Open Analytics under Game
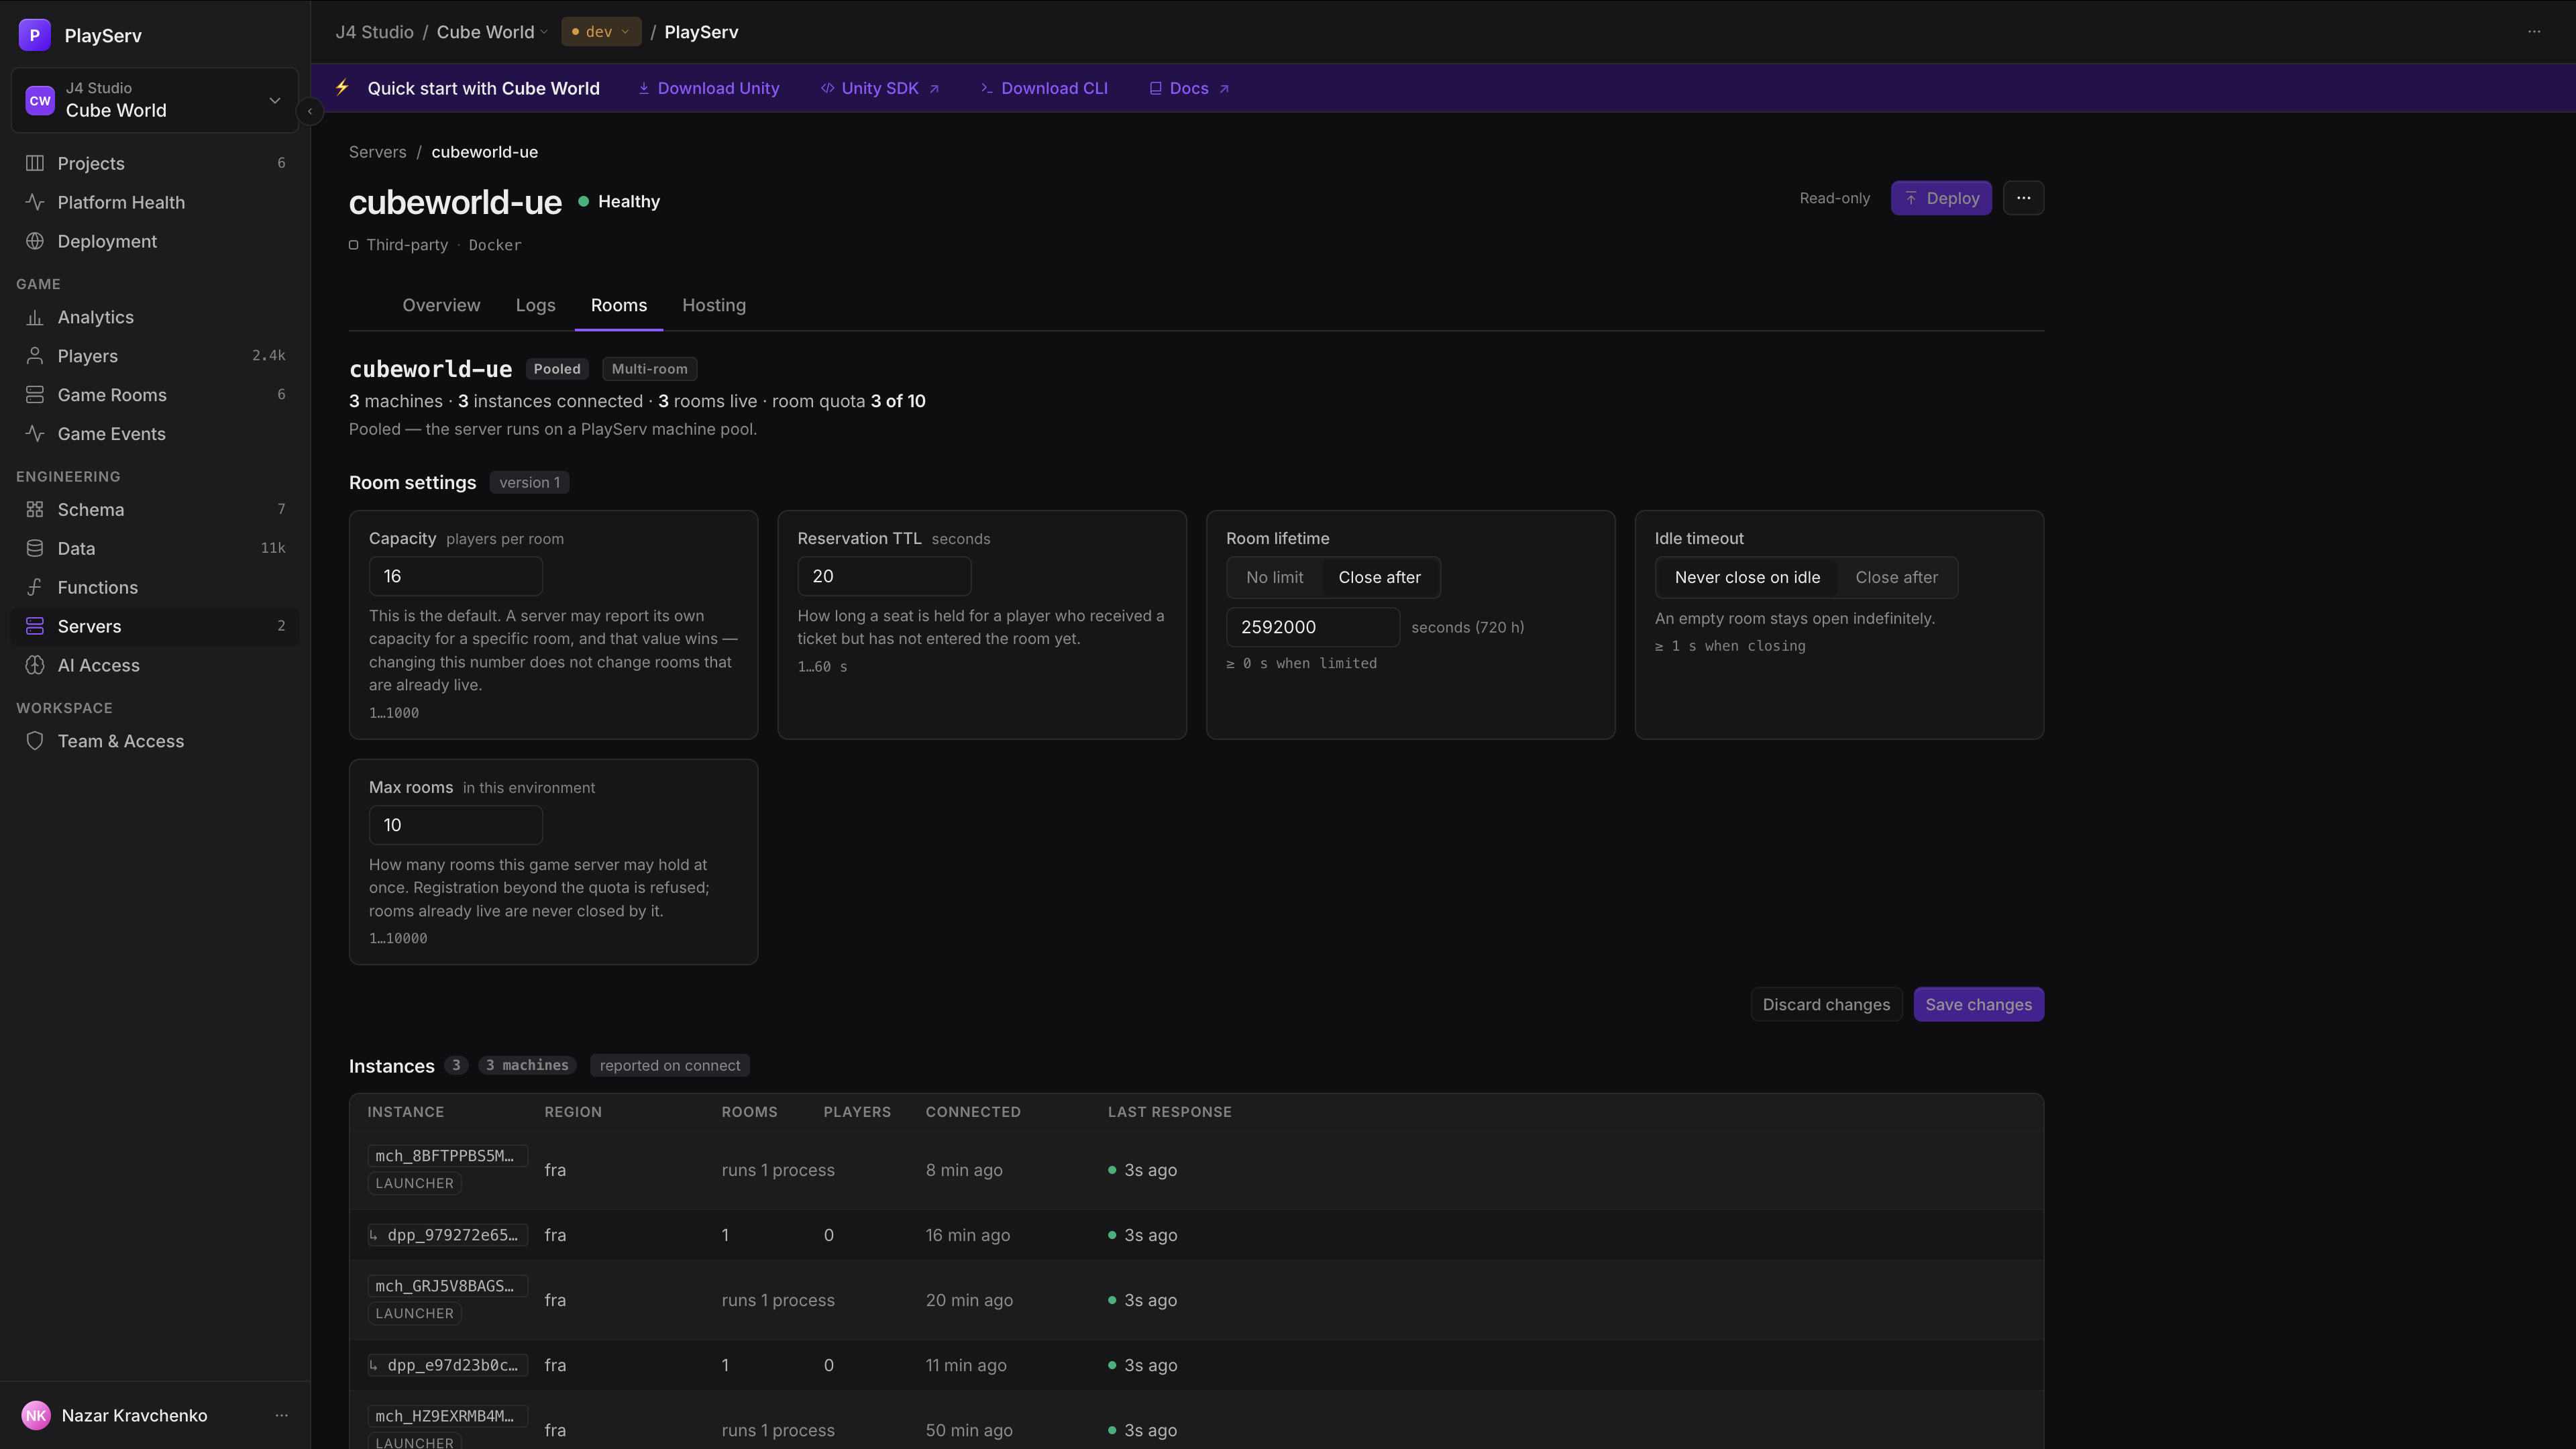This screenshot has height=1449, width=2576. point(155,317)
